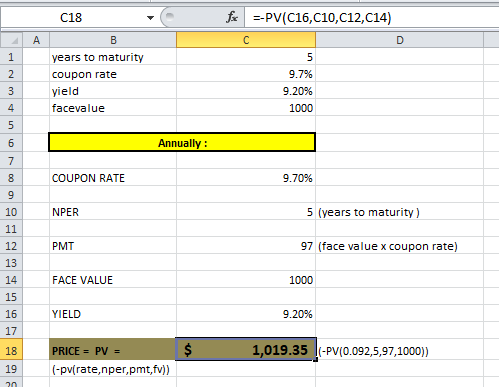Click the 'FACE VALUE' label cell
Image resolution: width=499 pixels, height=387 pixels.
(x=113, y=280)
